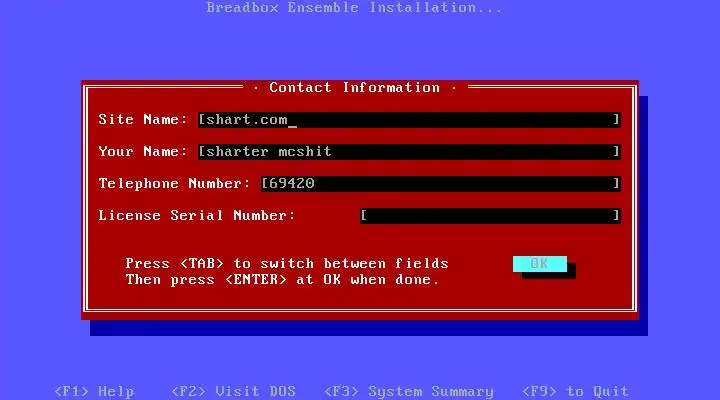Click the Then press ENTER instruction line

[282, 280]
